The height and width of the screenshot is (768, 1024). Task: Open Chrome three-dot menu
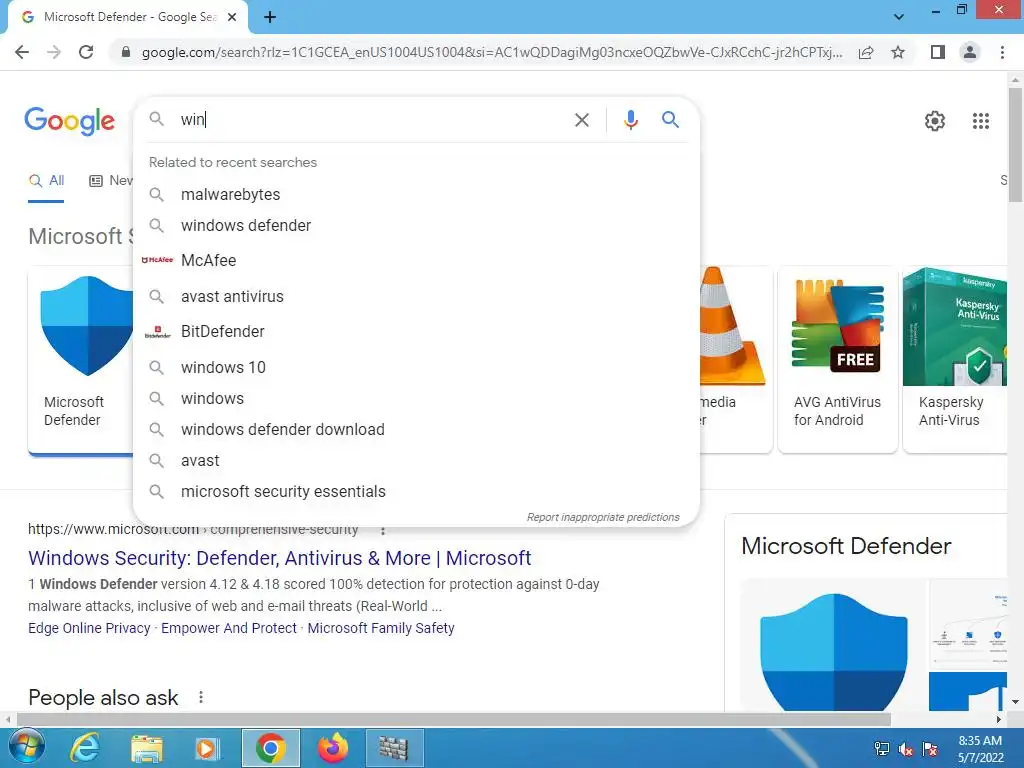point(1002,52)
